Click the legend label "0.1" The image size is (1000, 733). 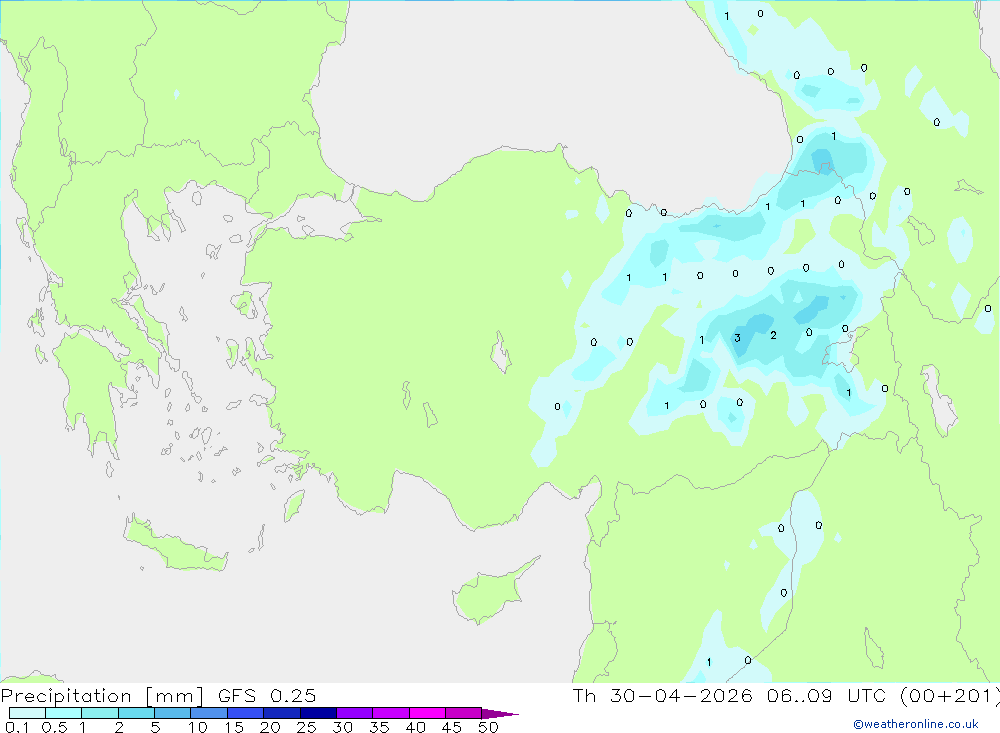[x=17, y=727]
